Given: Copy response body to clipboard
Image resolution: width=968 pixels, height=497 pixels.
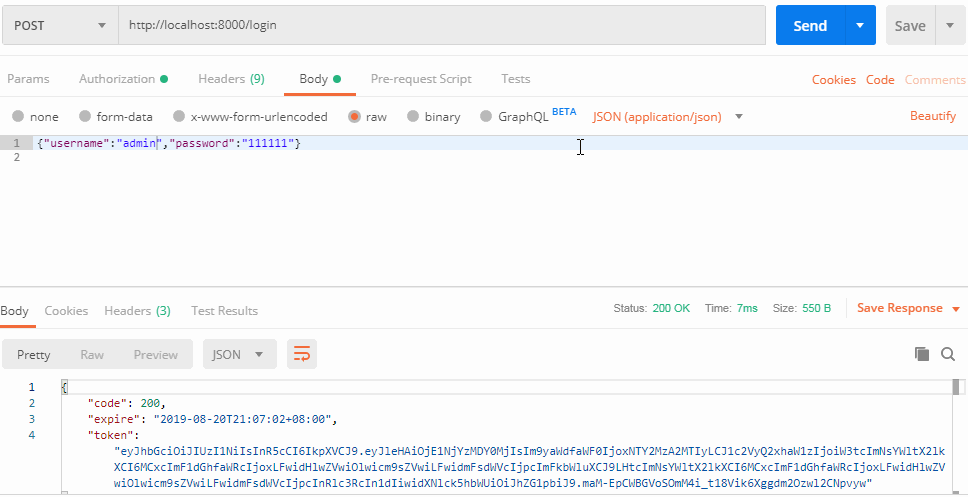Looking at the screenshot, I should 922,354.
